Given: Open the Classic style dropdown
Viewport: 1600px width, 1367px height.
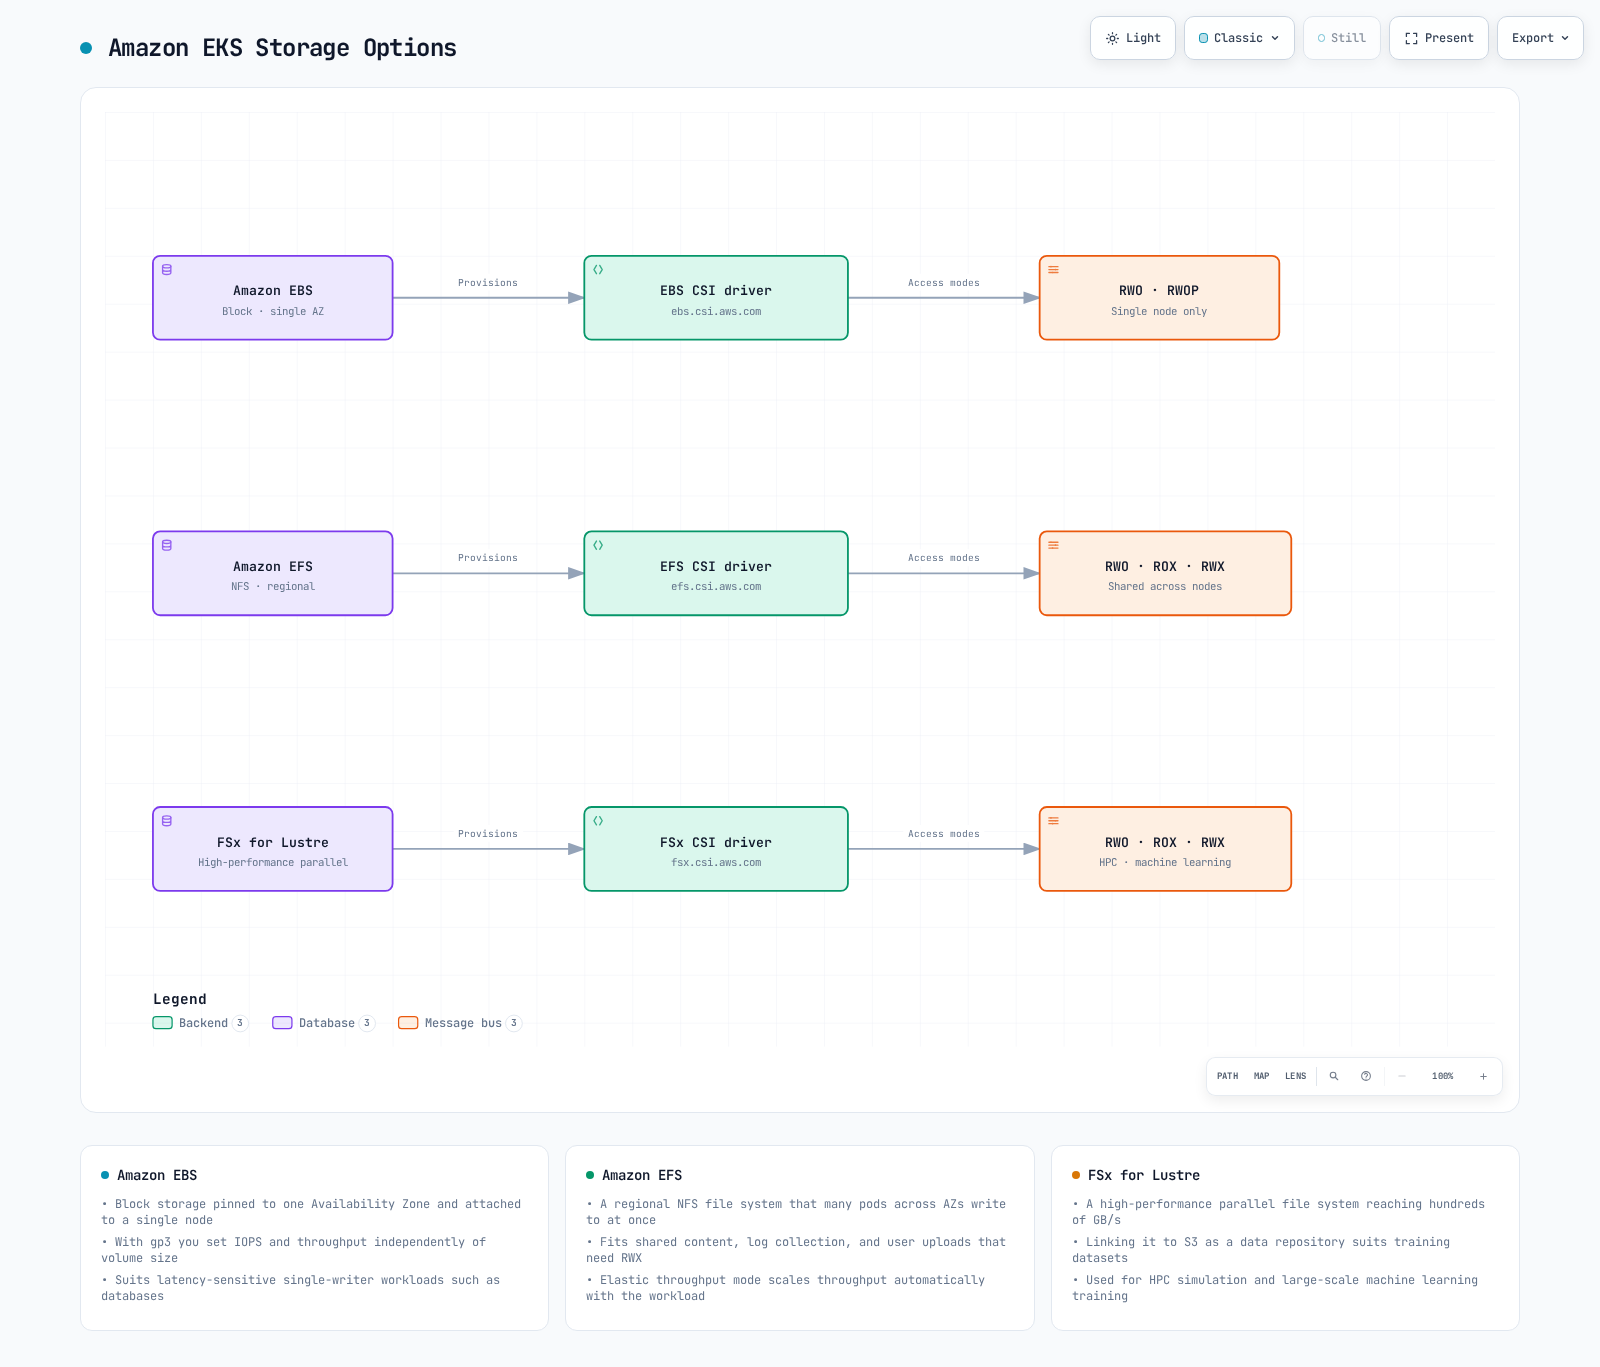Looking at the screenshot, I should [1239, 38].
